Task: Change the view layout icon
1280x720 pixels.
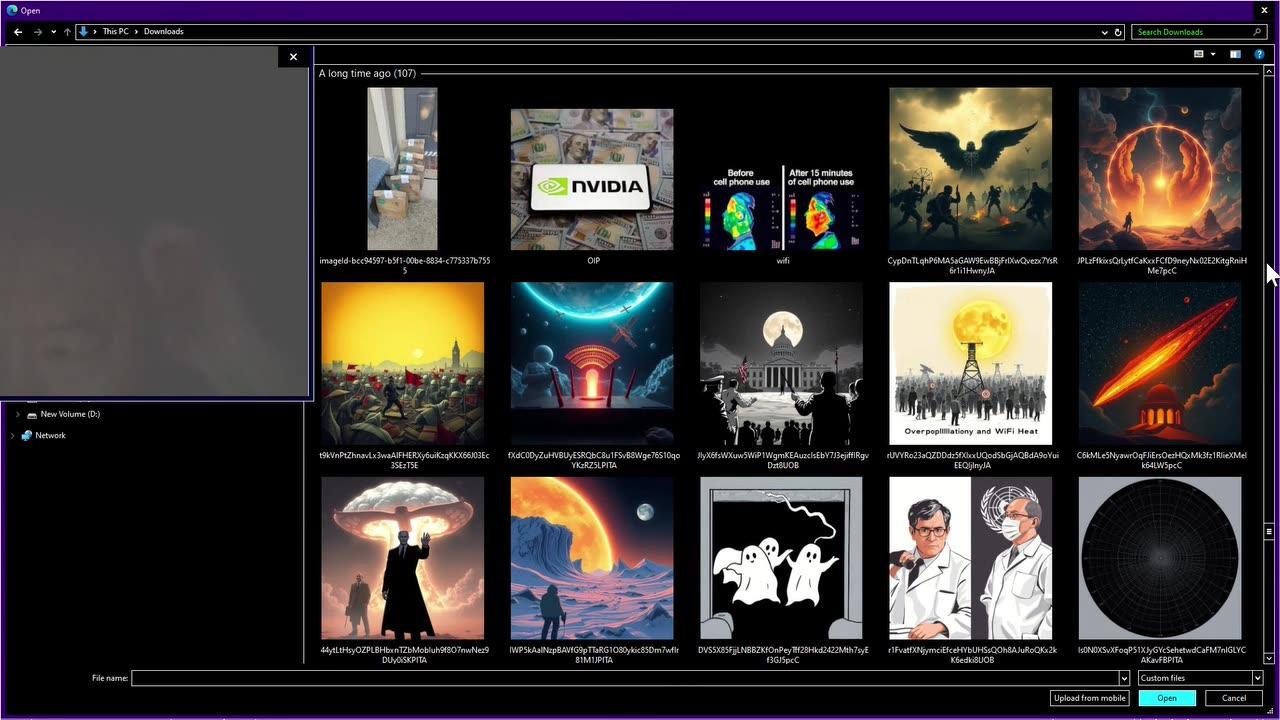Action: [x=1198, y=54]
